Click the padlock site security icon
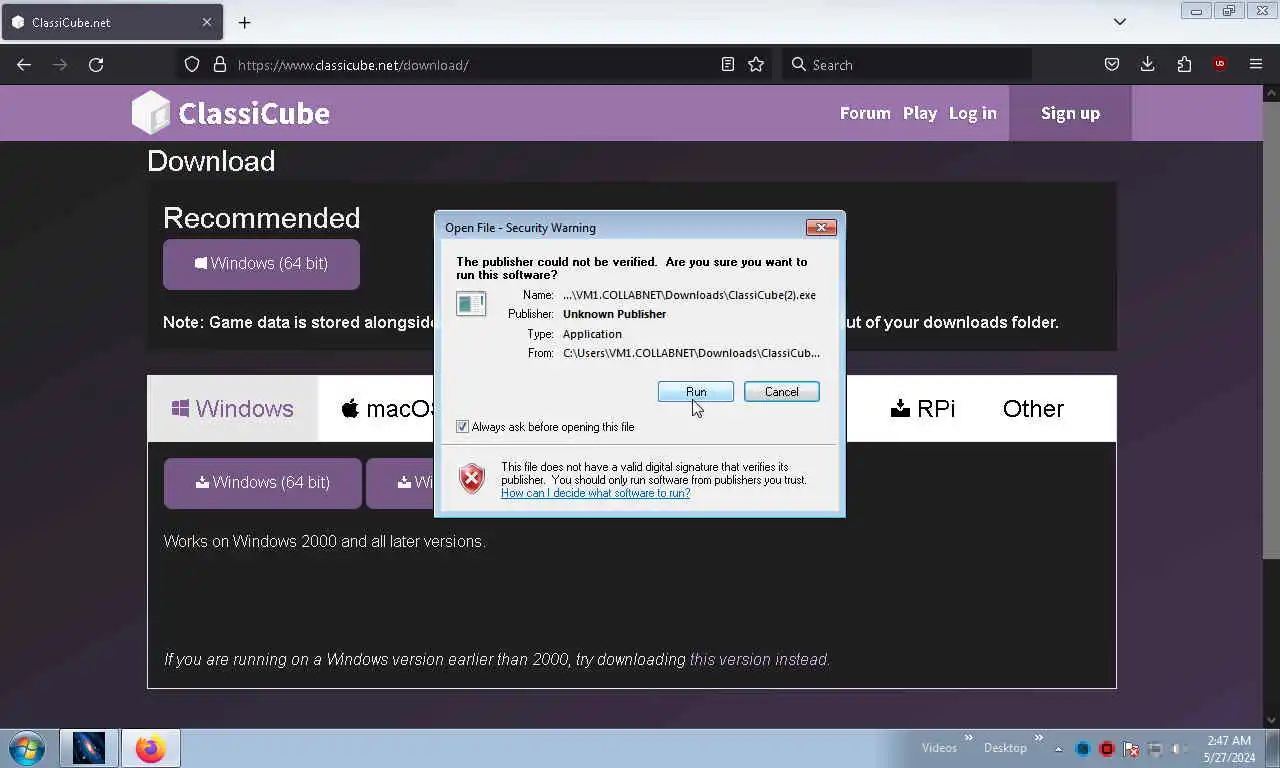1280x768 pixels. point(220,64)
